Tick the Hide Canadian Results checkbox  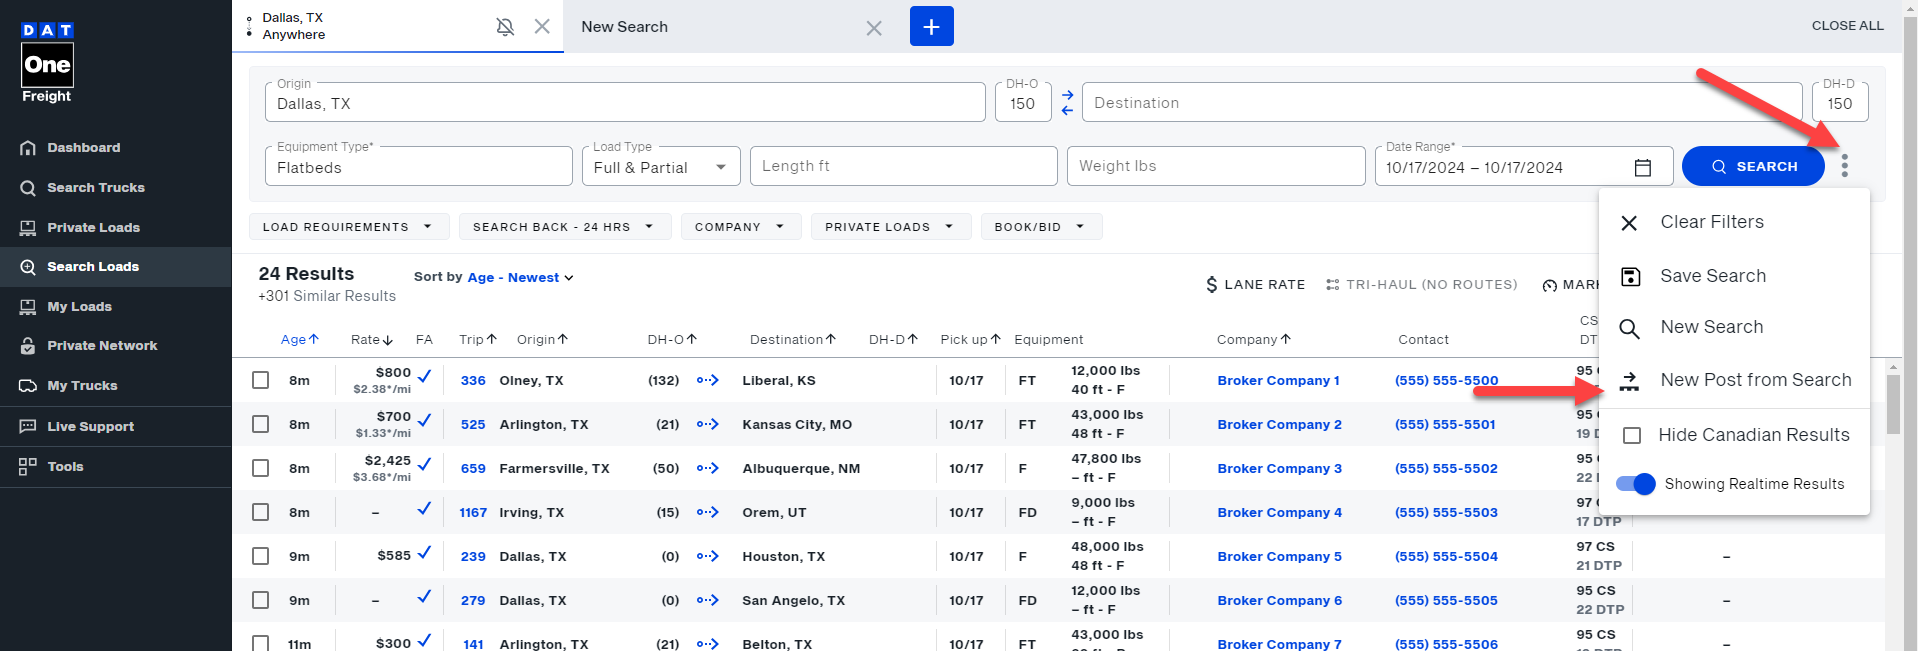pyautogui.click(x=1632, y=435)
